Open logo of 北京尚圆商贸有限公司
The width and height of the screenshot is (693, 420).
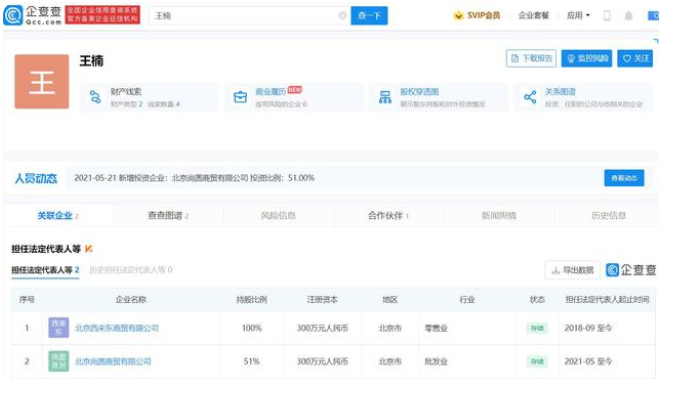(x=59, y=361)
